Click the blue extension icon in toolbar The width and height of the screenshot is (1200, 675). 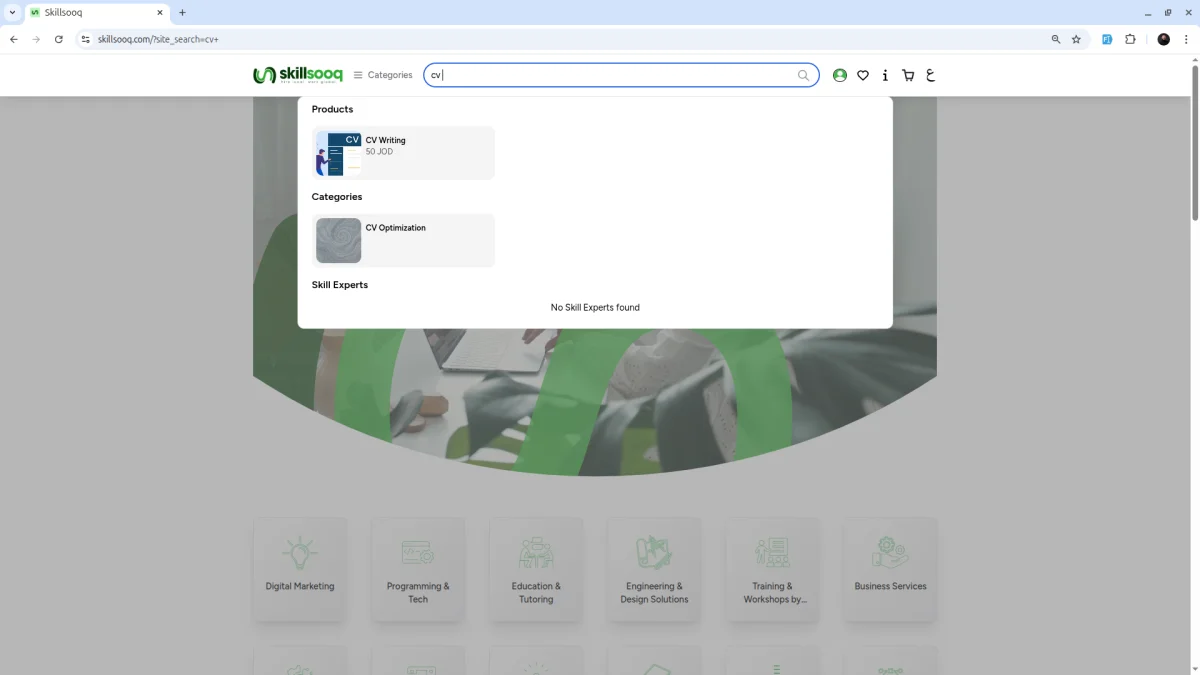point(1107,39)
